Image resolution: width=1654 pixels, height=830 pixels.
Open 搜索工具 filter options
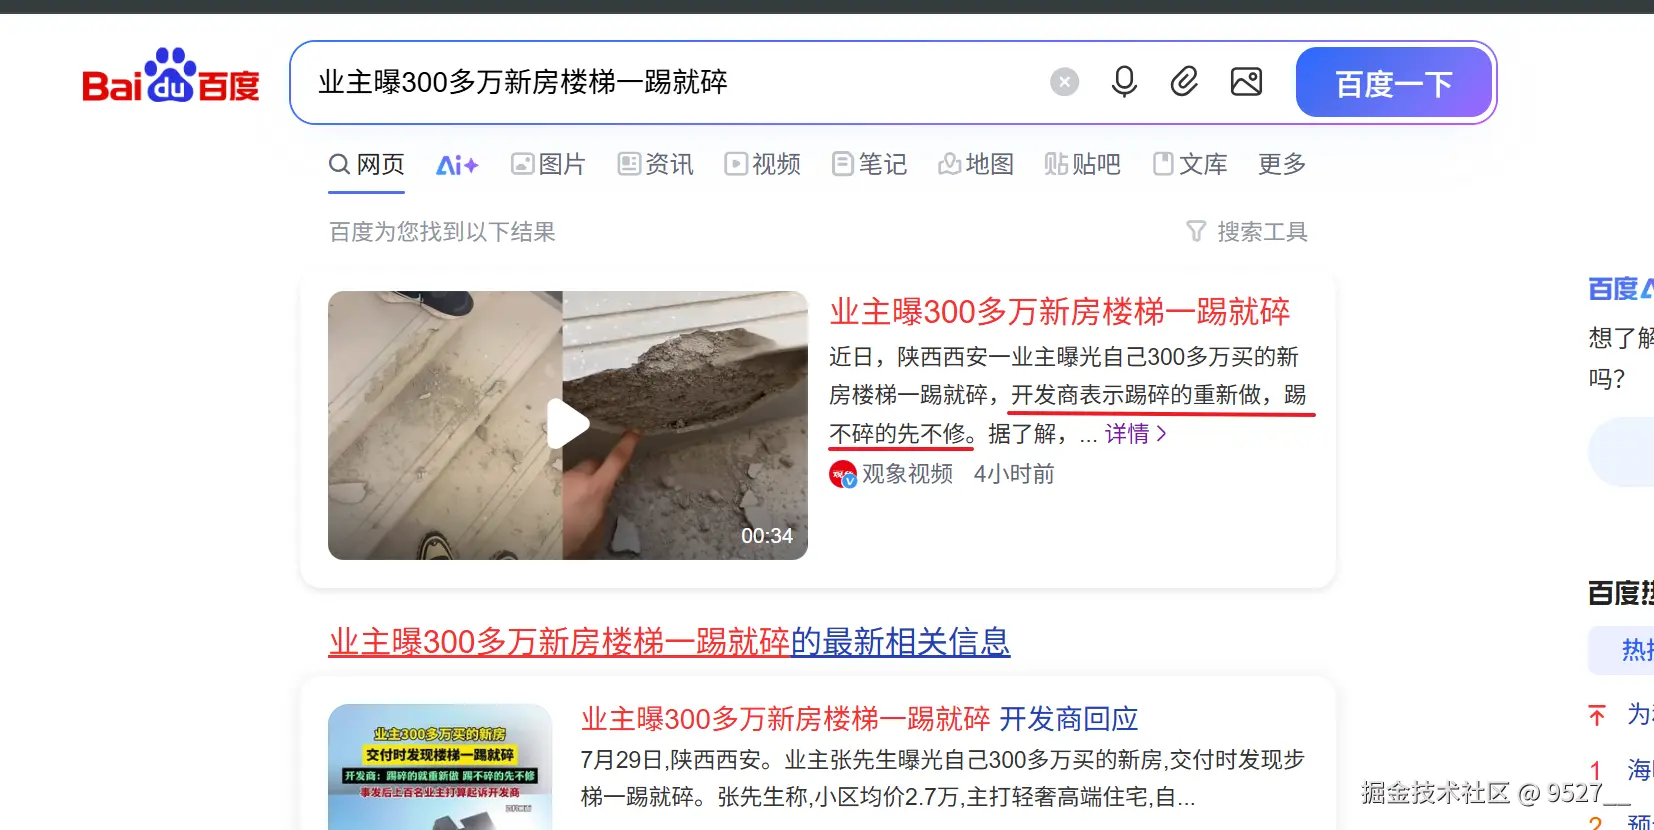(1247, 232)
